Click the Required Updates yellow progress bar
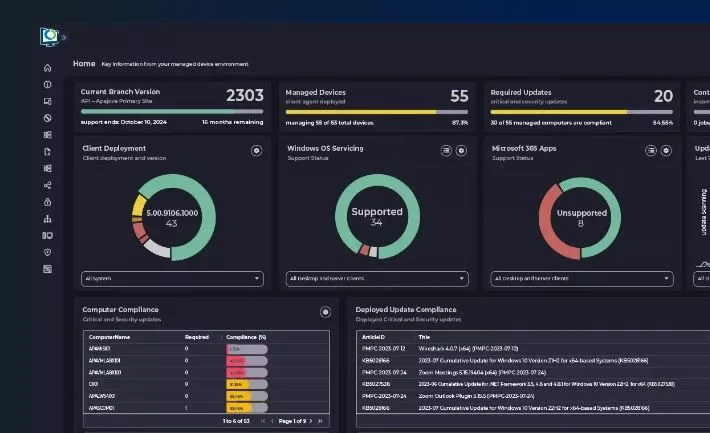Screen dimensions: 710x433 click(582, 112)
